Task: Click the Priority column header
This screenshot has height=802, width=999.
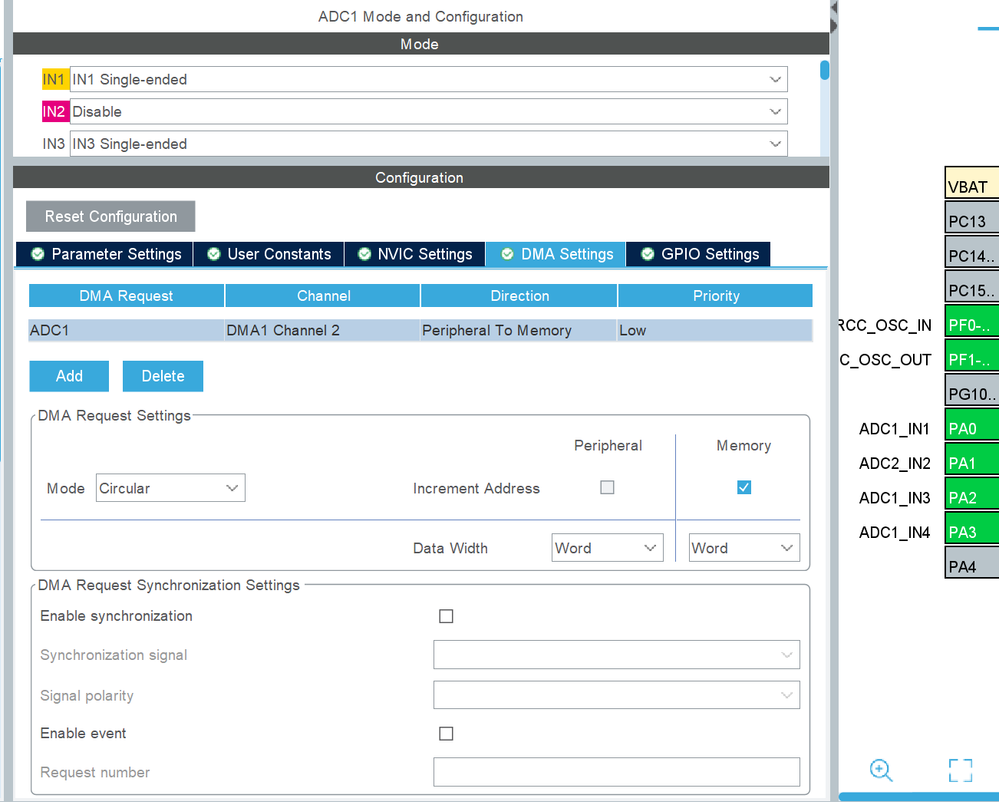Action: tap(715, 296)
